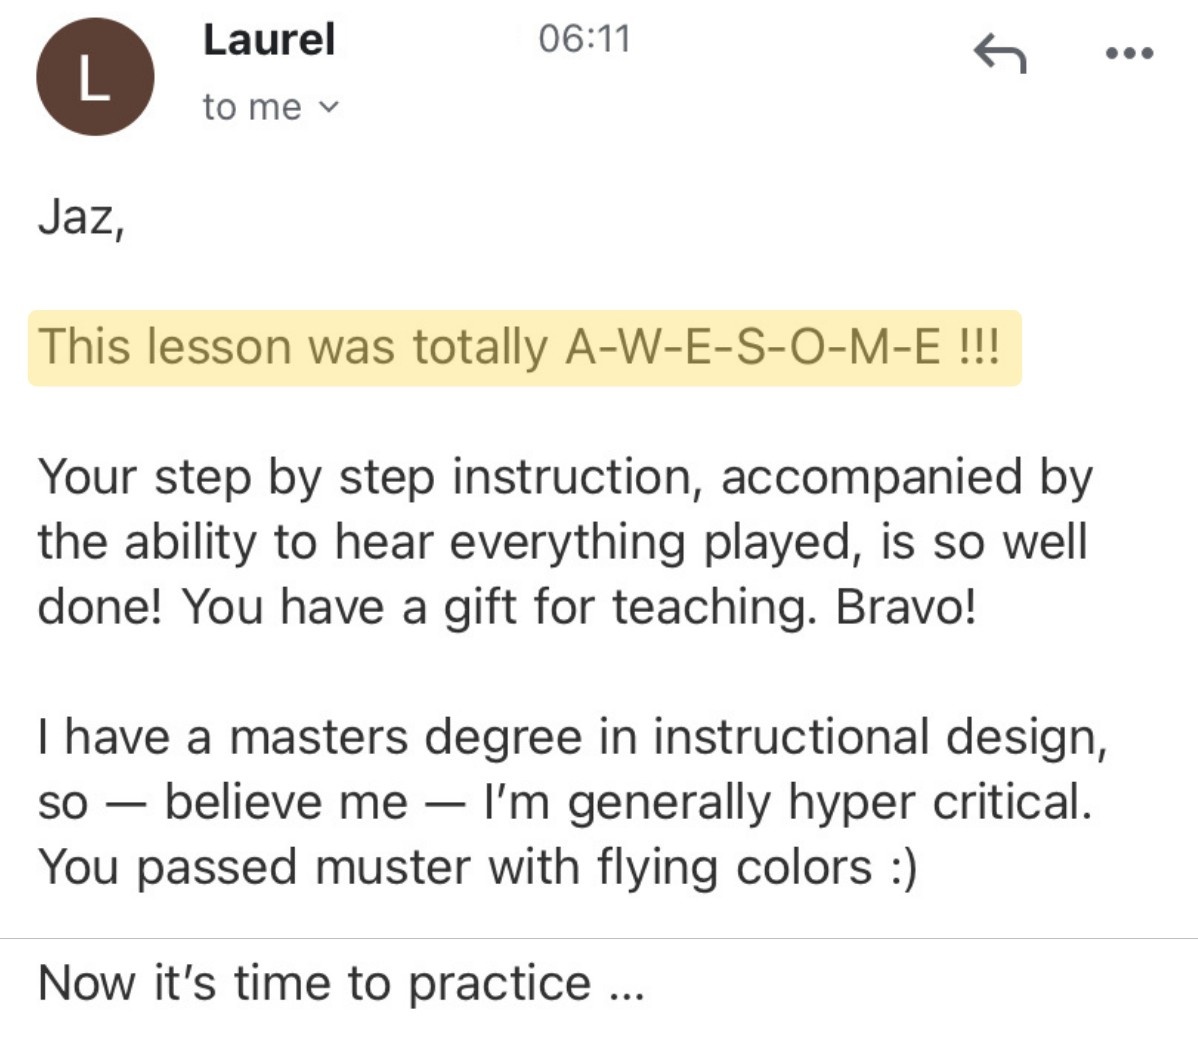Click the "to me" recipient text
The height and width of the screenshot is (1055, 1198).
tap(251, 107)
